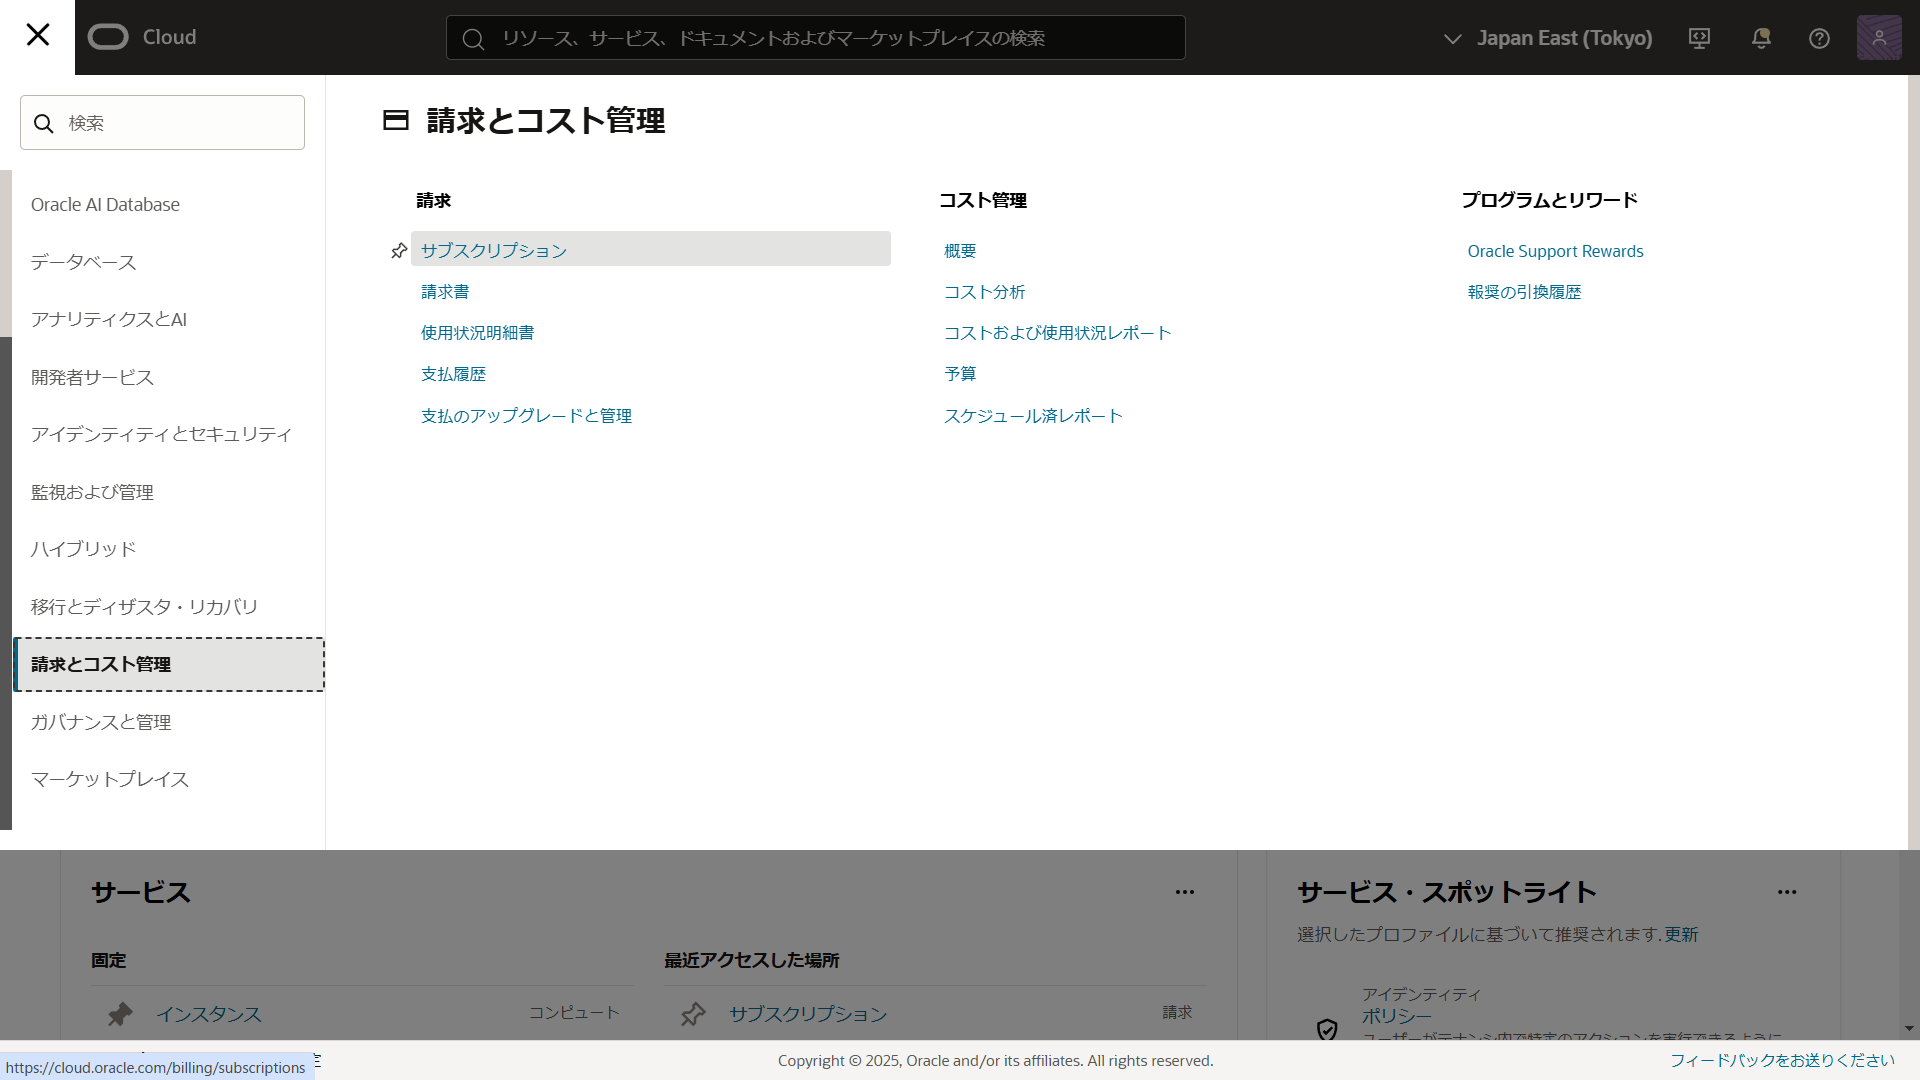The image size is (1920, 1080).
Task: Open the help question mark menu
Action: (1818, 37)
